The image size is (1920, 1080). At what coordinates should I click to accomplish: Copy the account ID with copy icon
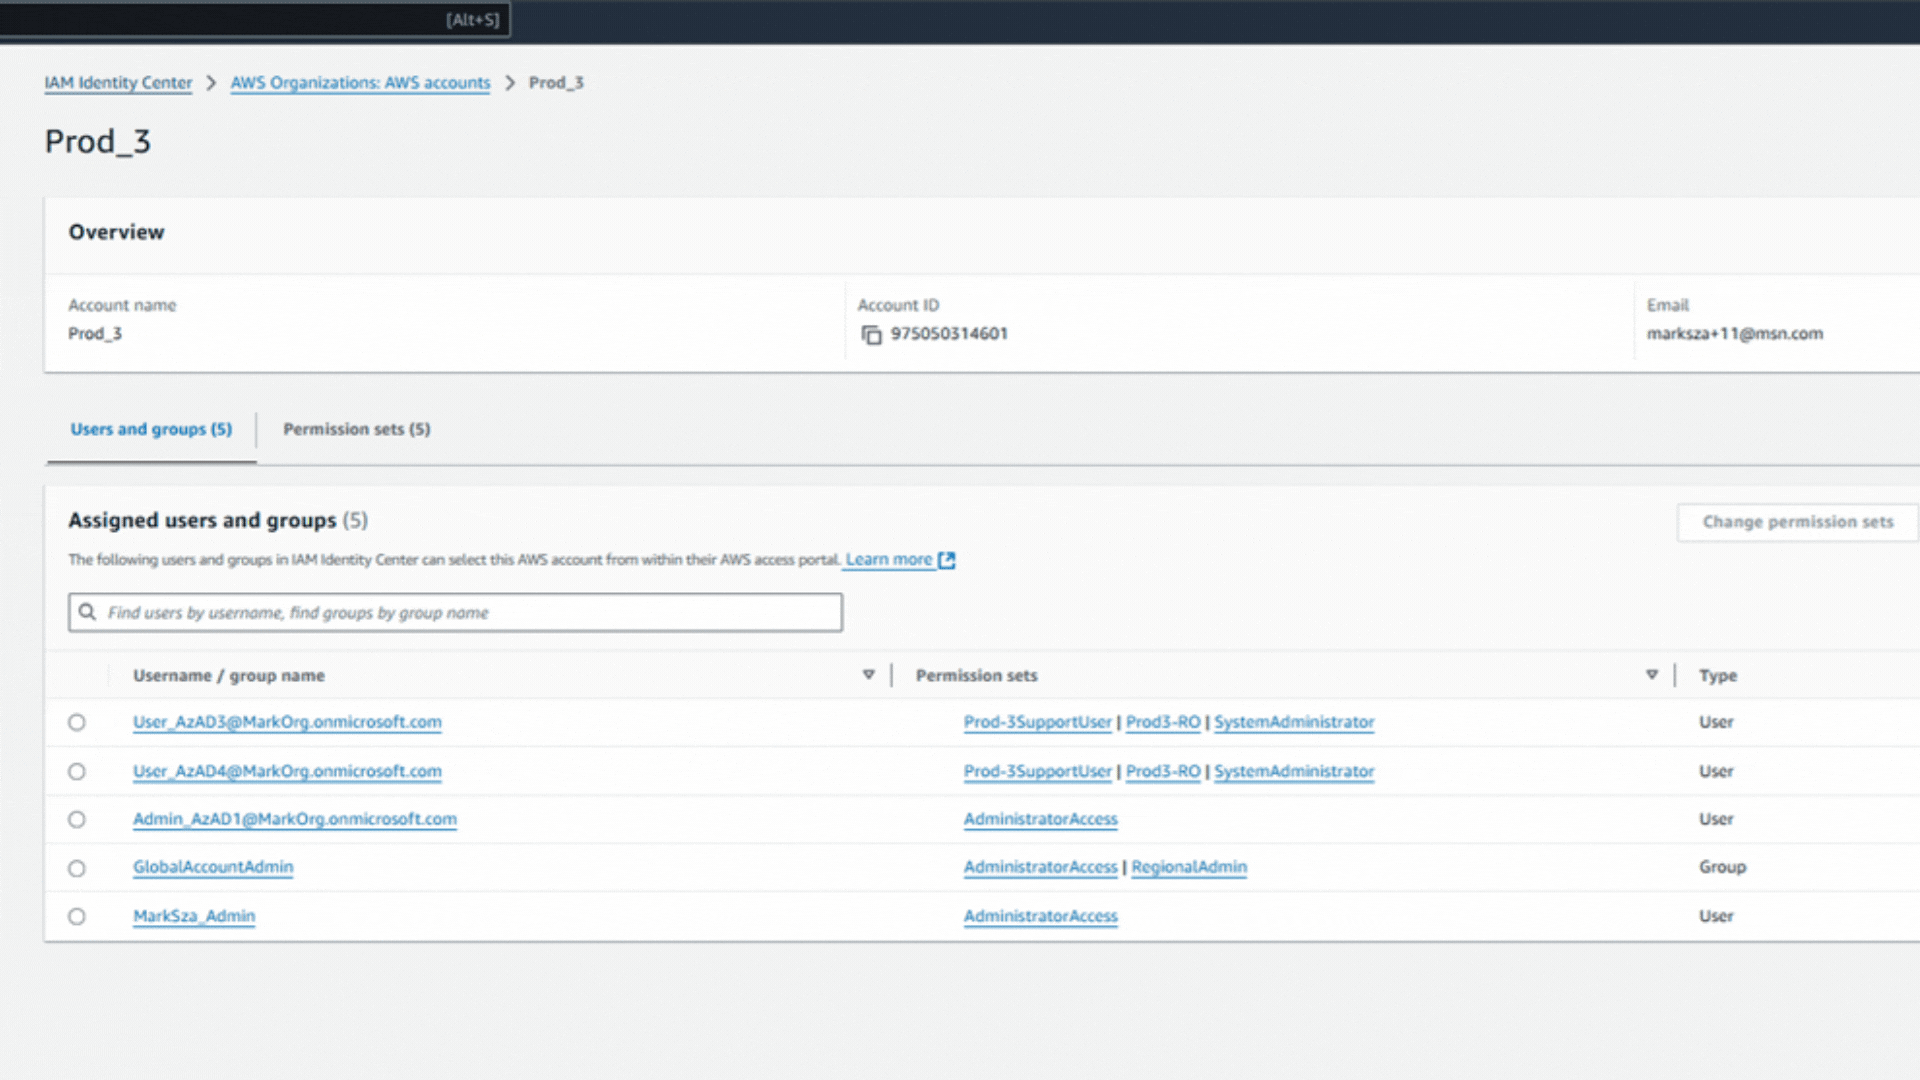[871, 335]
